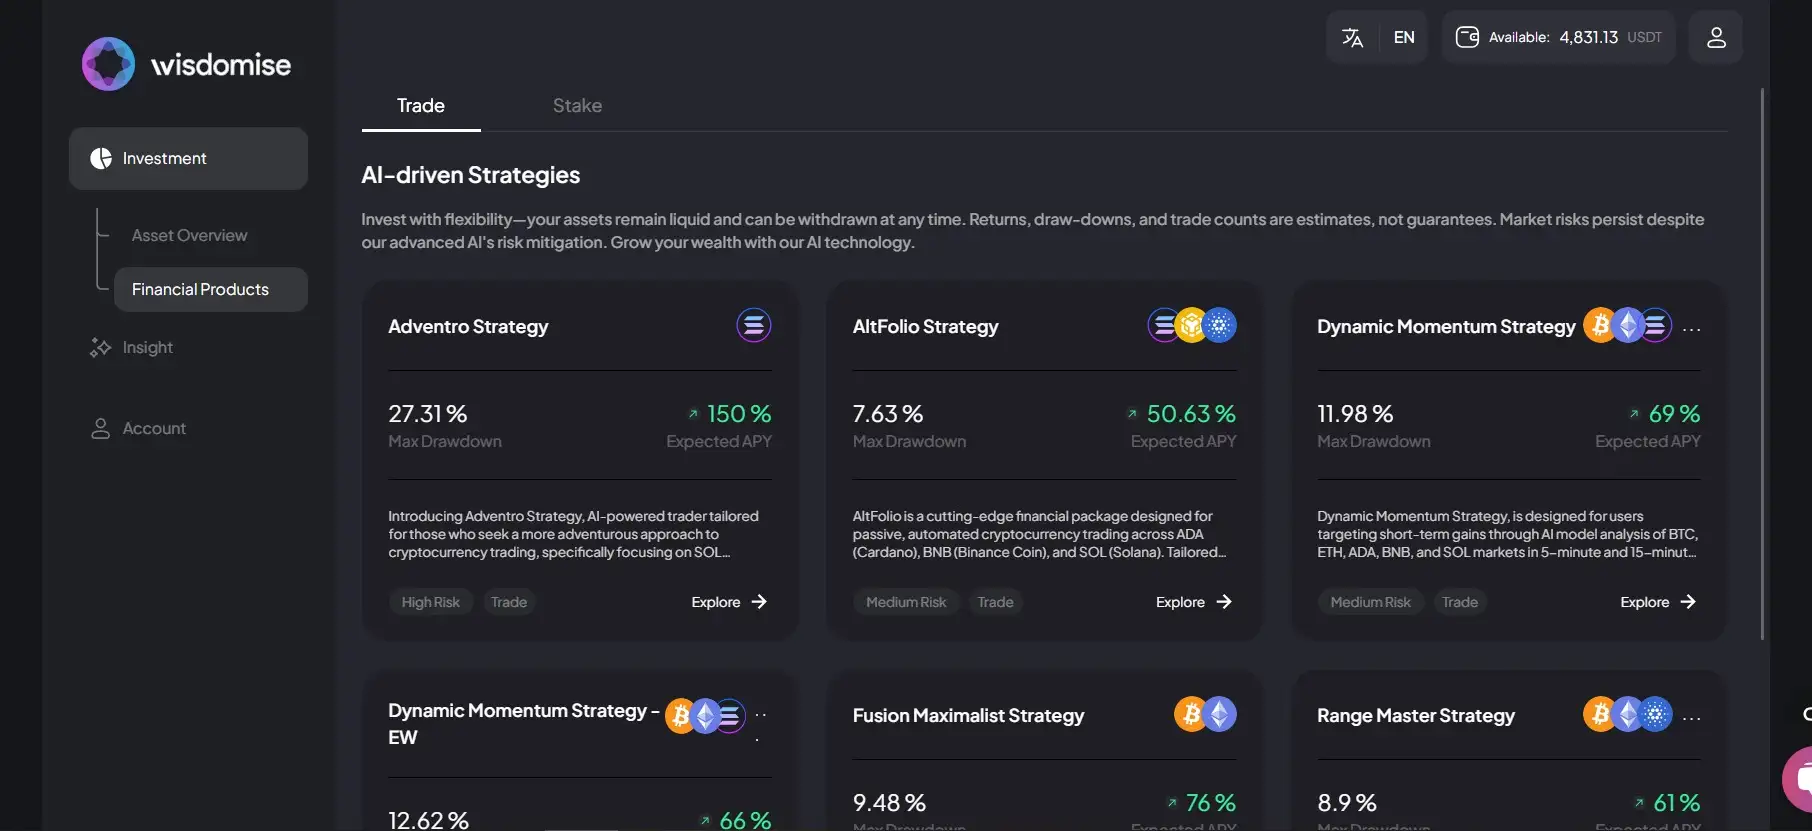Screen dimensions: 1812x831
Task: Click the Solana coin icon on Adventro Strategy
Action: (x=754, y=326)
